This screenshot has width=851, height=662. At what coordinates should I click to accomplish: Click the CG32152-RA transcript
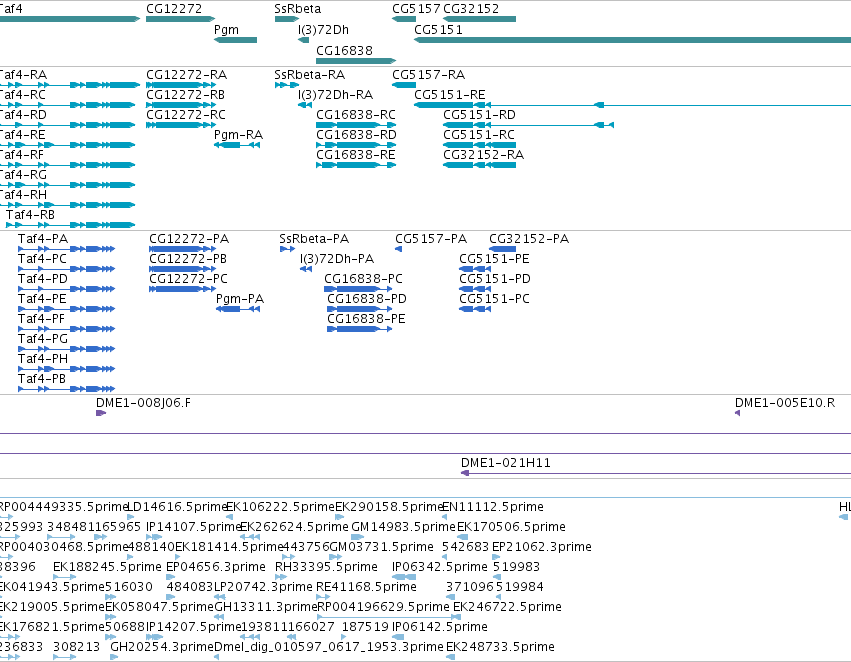click(479, 165)
